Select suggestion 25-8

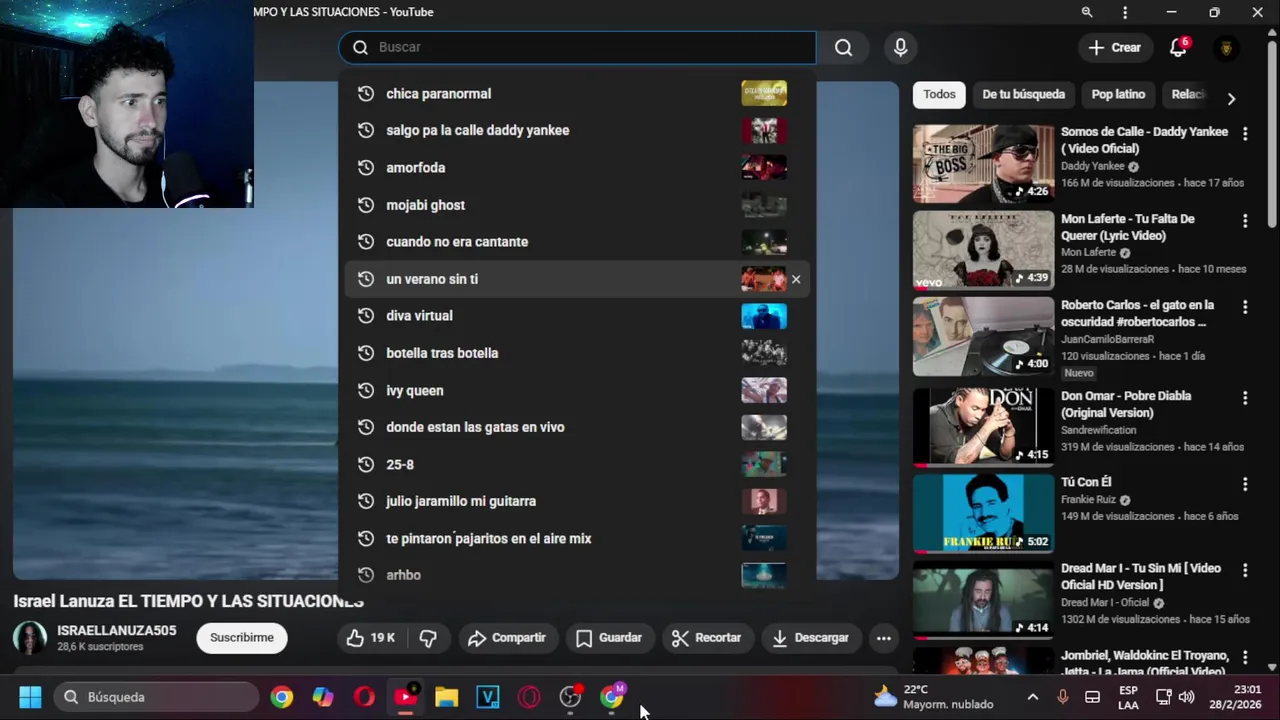click(576, 464)
